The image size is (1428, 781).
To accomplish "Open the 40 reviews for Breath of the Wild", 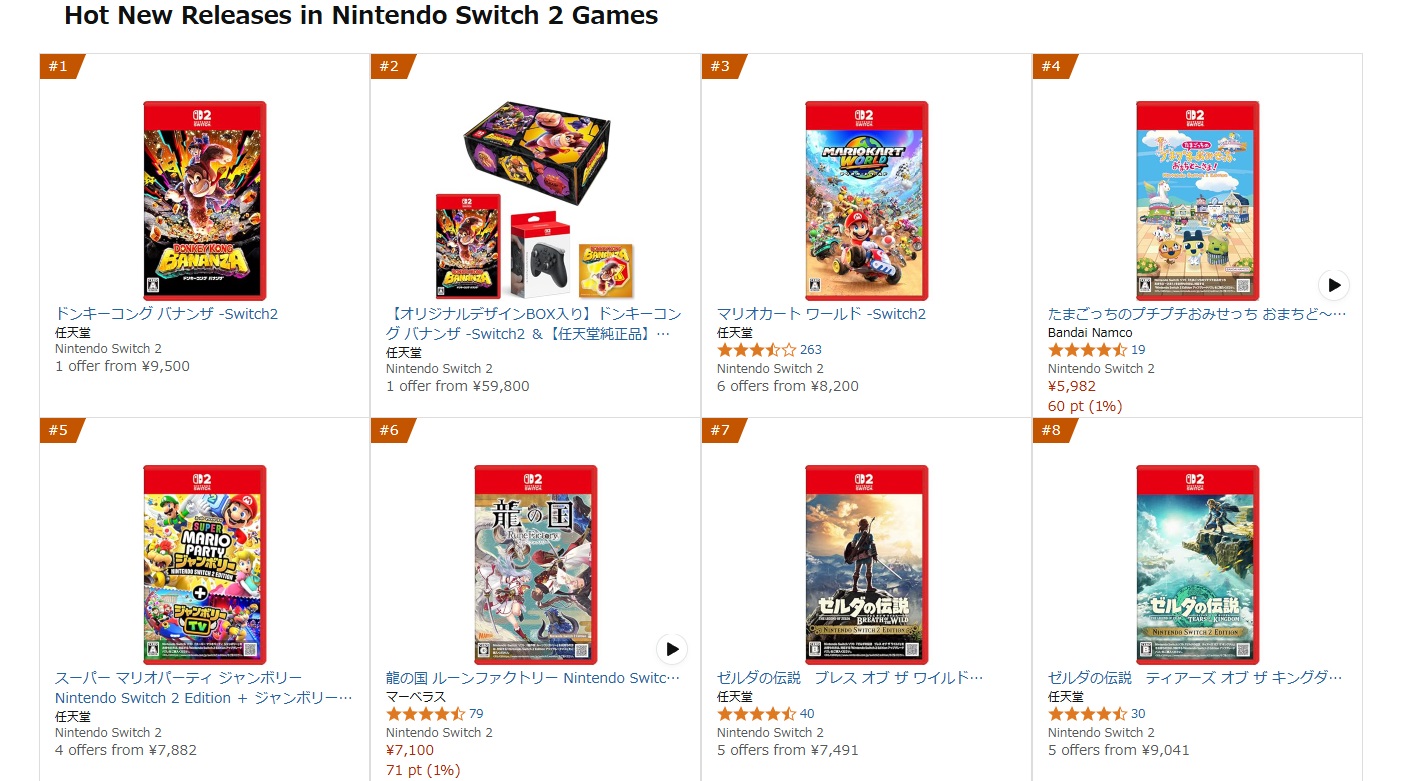I will (807, 714).
